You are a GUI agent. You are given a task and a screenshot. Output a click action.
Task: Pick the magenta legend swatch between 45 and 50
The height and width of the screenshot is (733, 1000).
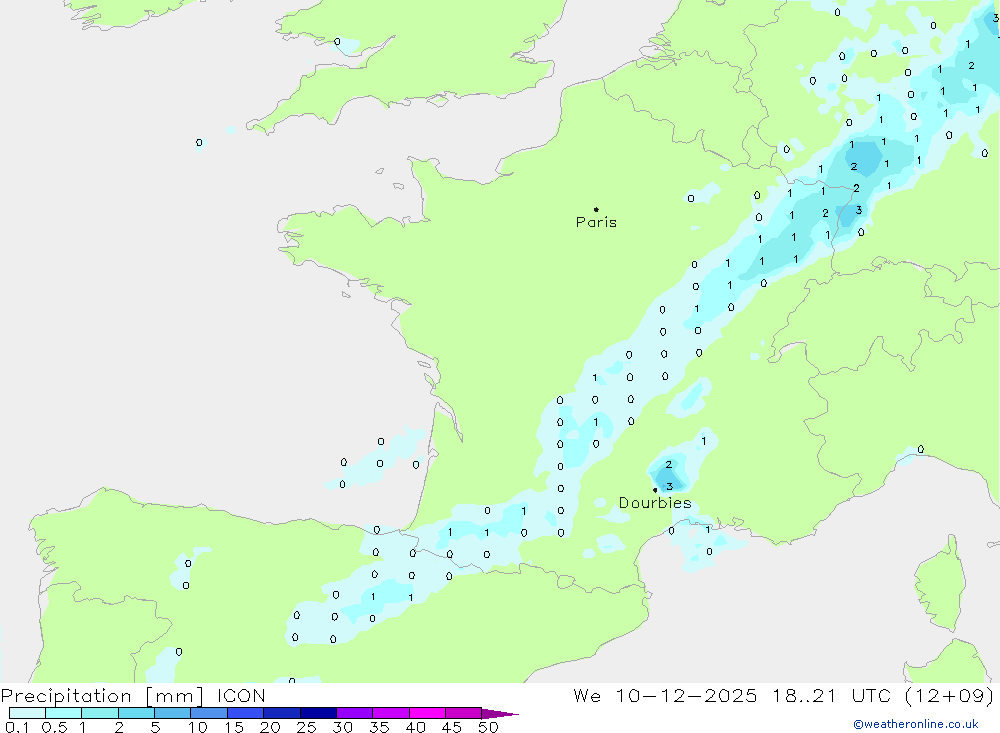463,713
